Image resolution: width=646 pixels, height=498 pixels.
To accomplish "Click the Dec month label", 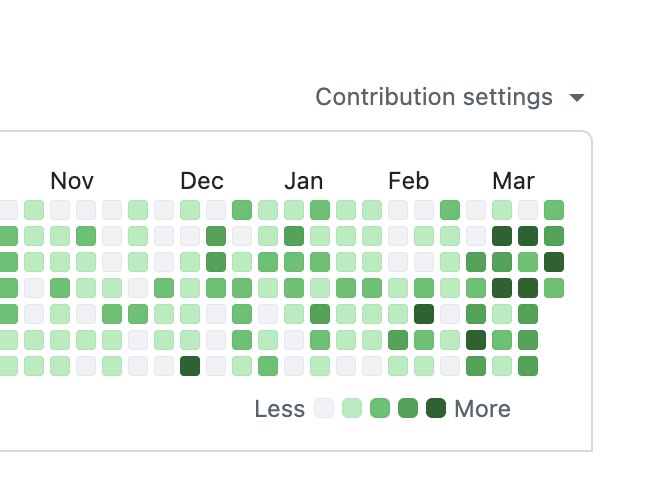I will tap(202, 181).
